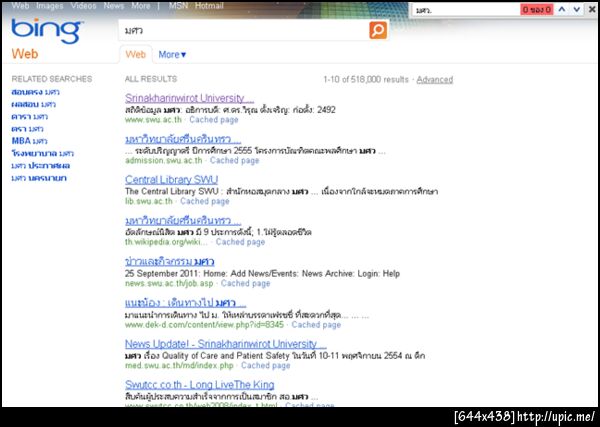Open Web in top navigation bar

(x=20, y=6)
